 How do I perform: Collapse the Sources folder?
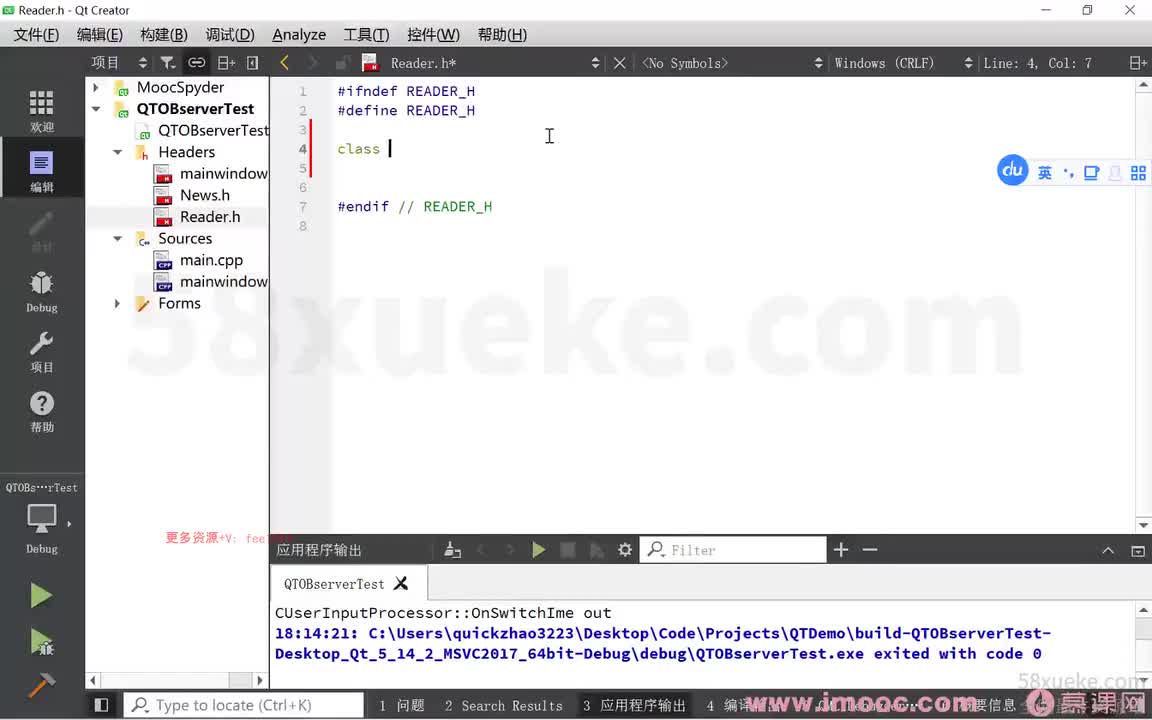pos(118,239)
